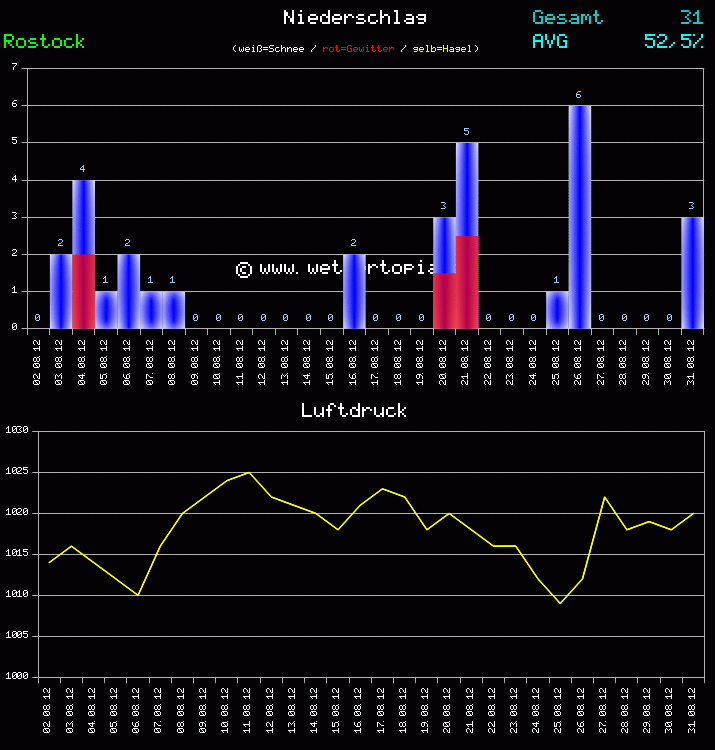
Task: Click the Rostock station label
Action: (x=44, y=42)
